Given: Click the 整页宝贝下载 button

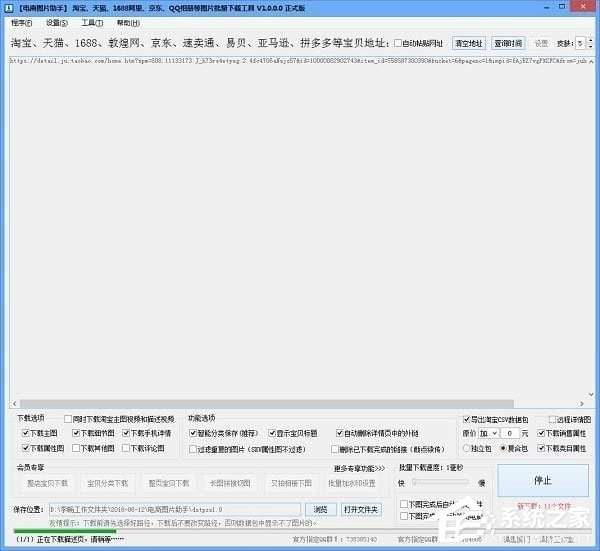Looking at the screenshot, I should 169,484.
